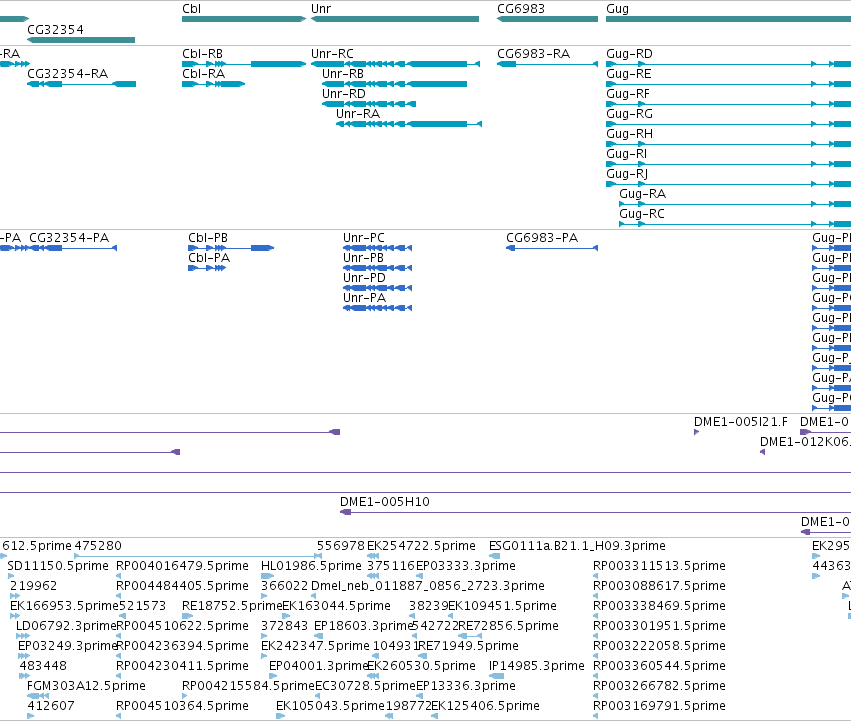Select the EC30728.5prime EST
The width and height of the screenshot is (851, 721).
318,696
